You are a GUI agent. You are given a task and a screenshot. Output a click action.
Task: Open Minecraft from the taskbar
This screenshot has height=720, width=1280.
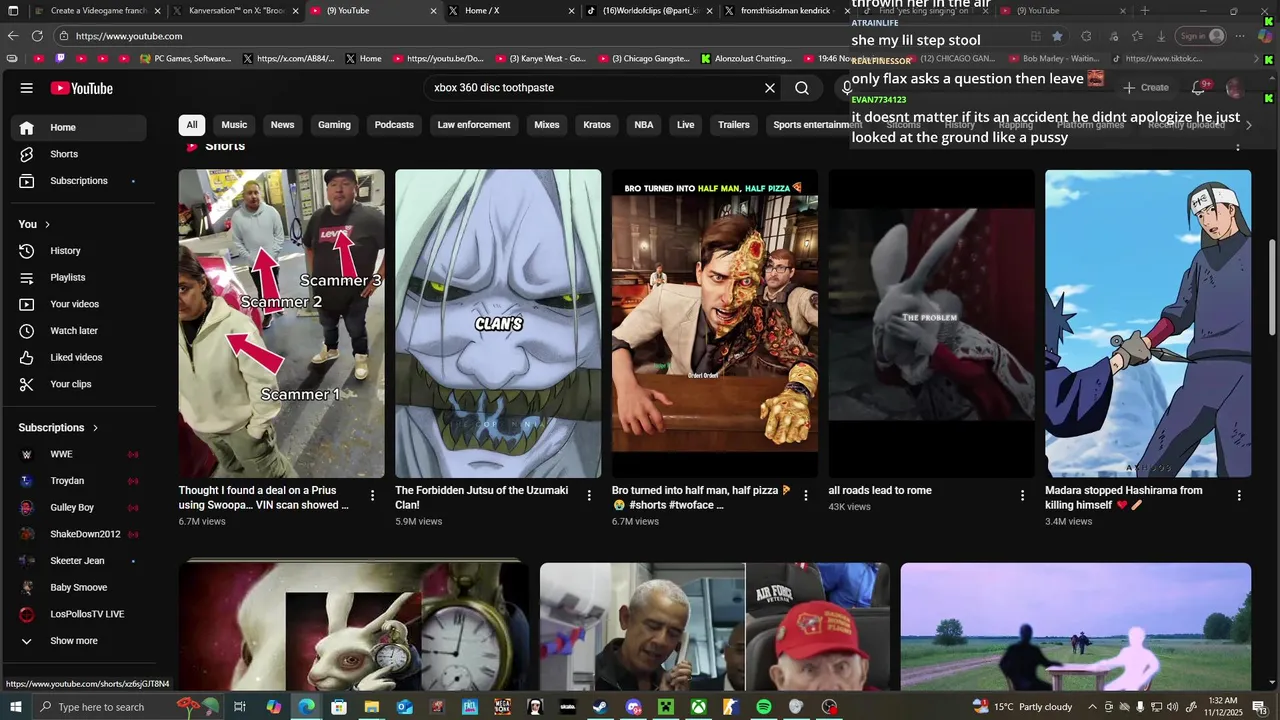[666, 707]
